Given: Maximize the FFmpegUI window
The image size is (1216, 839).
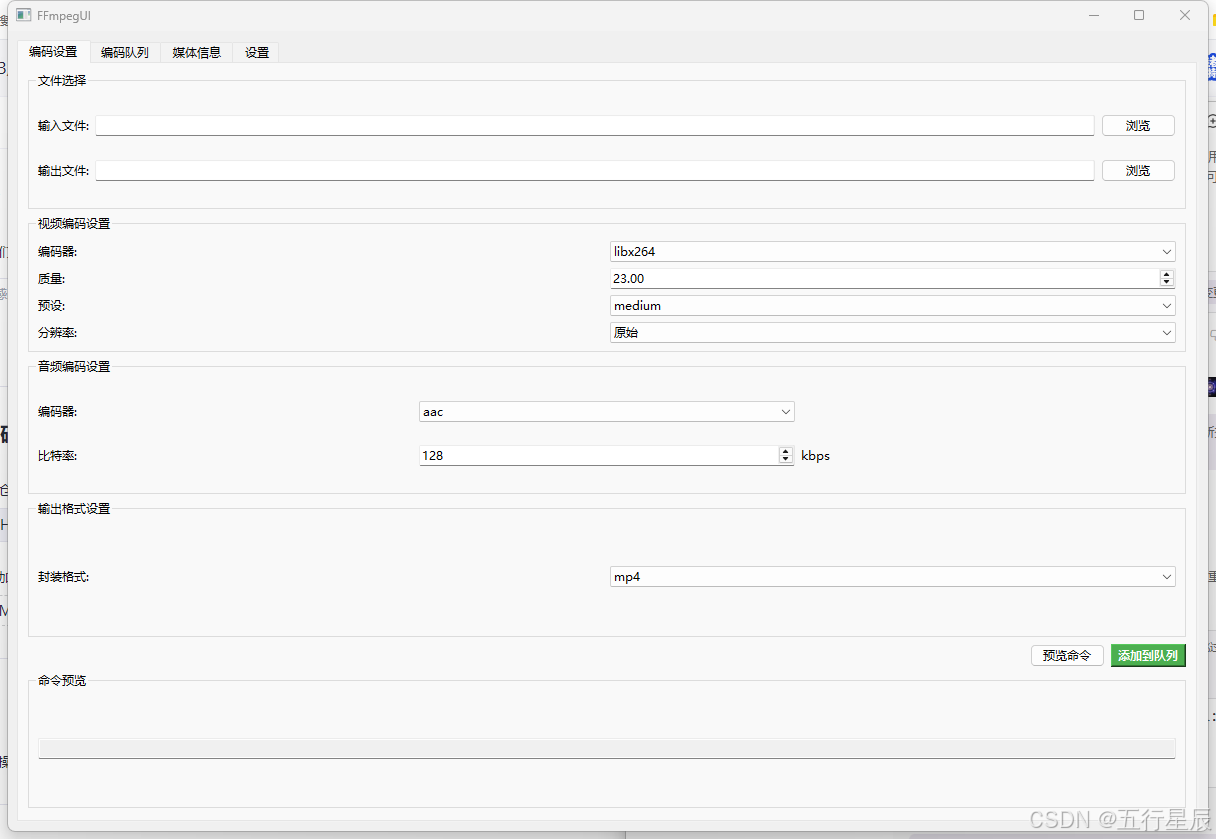Looking at the screenshot, I should pos(1139,16).
